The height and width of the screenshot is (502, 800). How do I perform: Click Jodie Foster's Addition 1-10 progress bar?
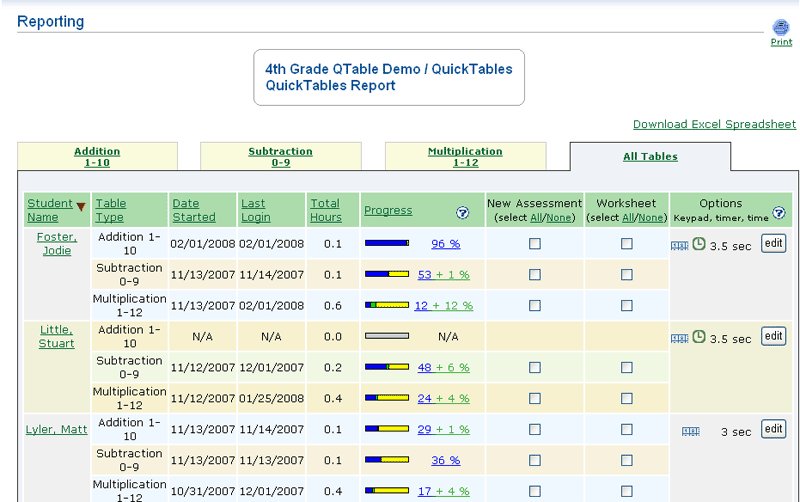point(387,243)
